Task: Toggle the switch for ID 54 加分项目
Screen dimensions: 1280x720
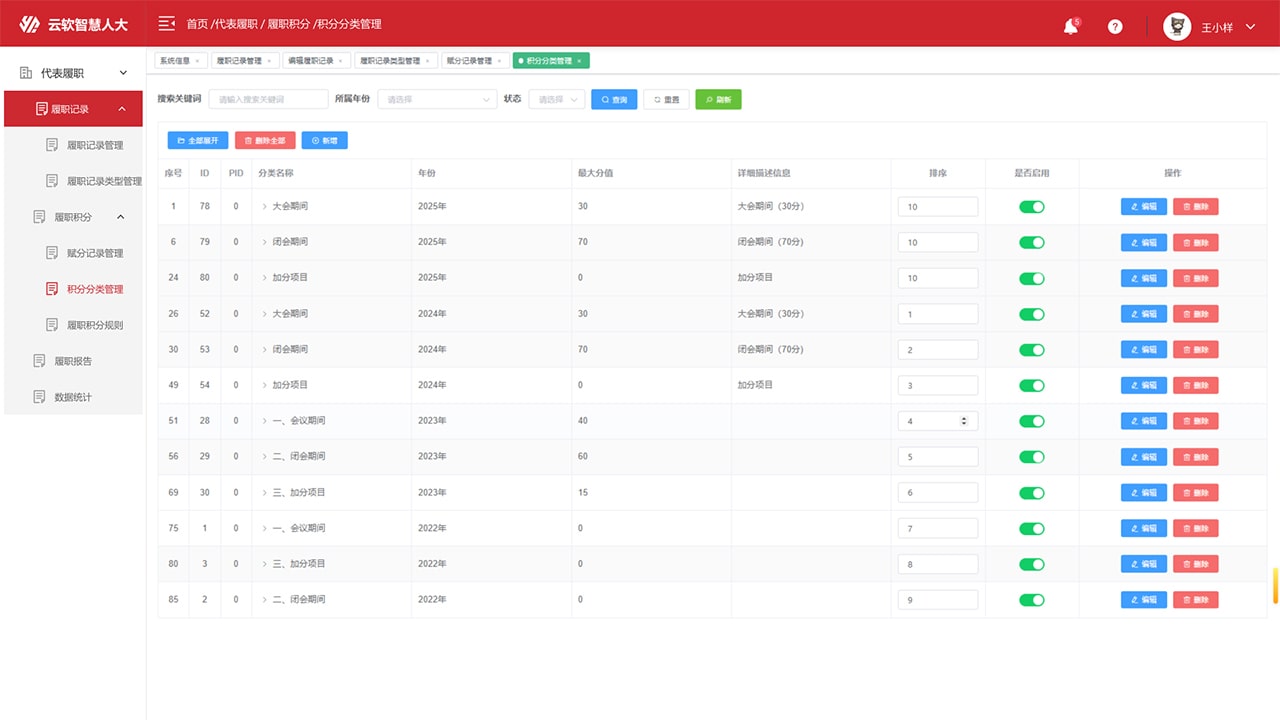Action: point(1031,385)
